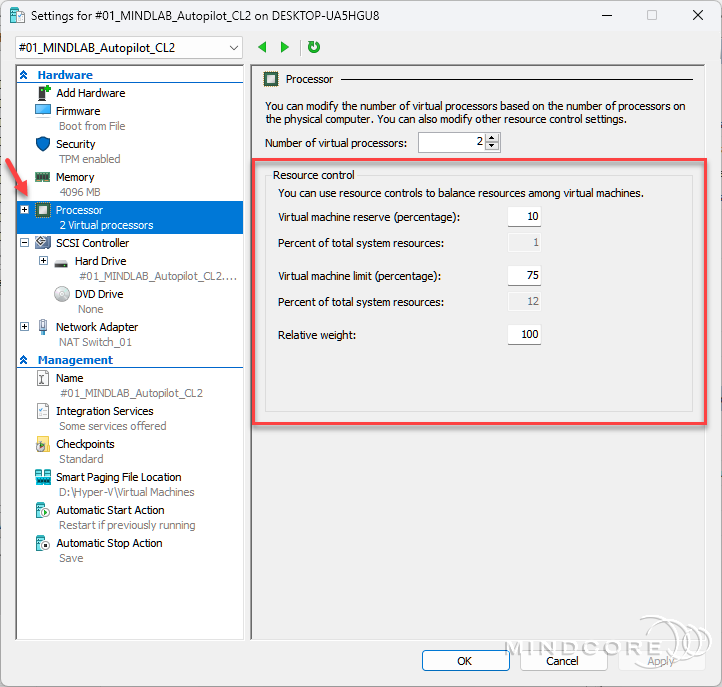
Task: Expand the Processor tree node
Action: pos(24,210)
